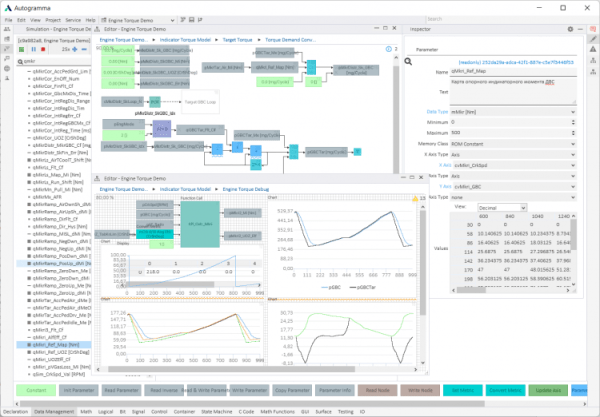
Task: Click the Minimum value stepper arrows
Action: (573, 122)
